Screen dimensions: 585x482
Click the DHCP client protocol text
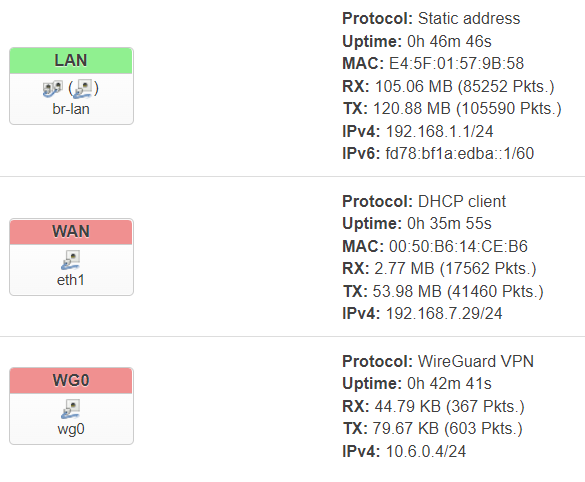coord(462,201)
